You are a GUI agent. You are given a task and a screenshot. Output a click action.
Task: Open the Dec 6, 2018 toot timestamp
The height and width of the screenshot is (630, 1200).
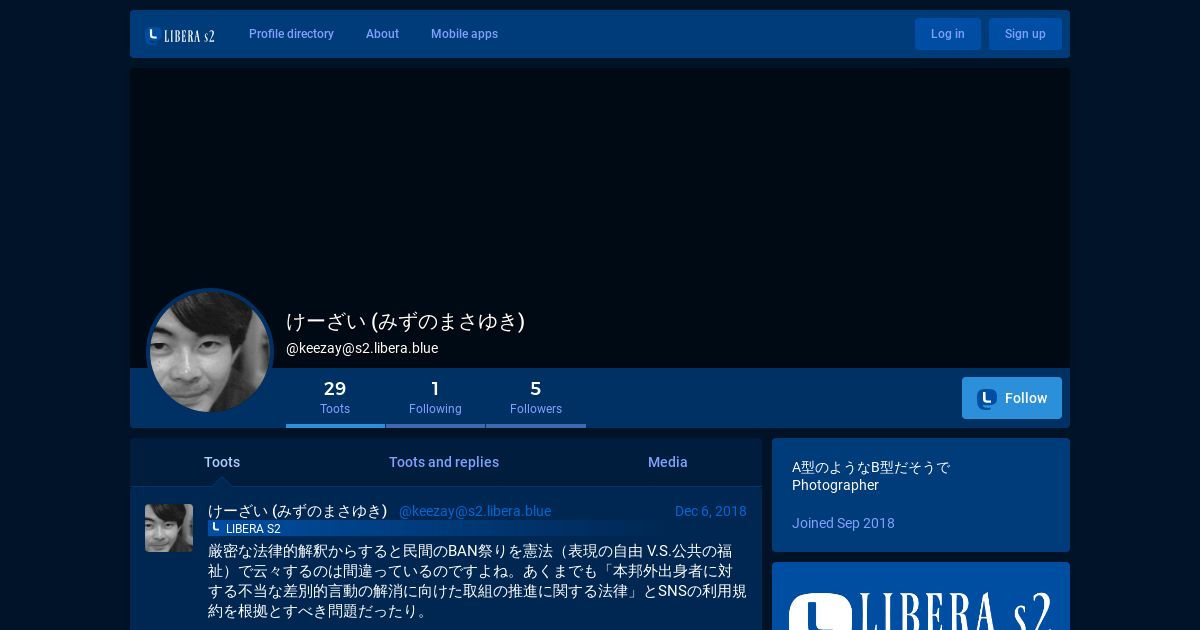click(x=711, y=511)
